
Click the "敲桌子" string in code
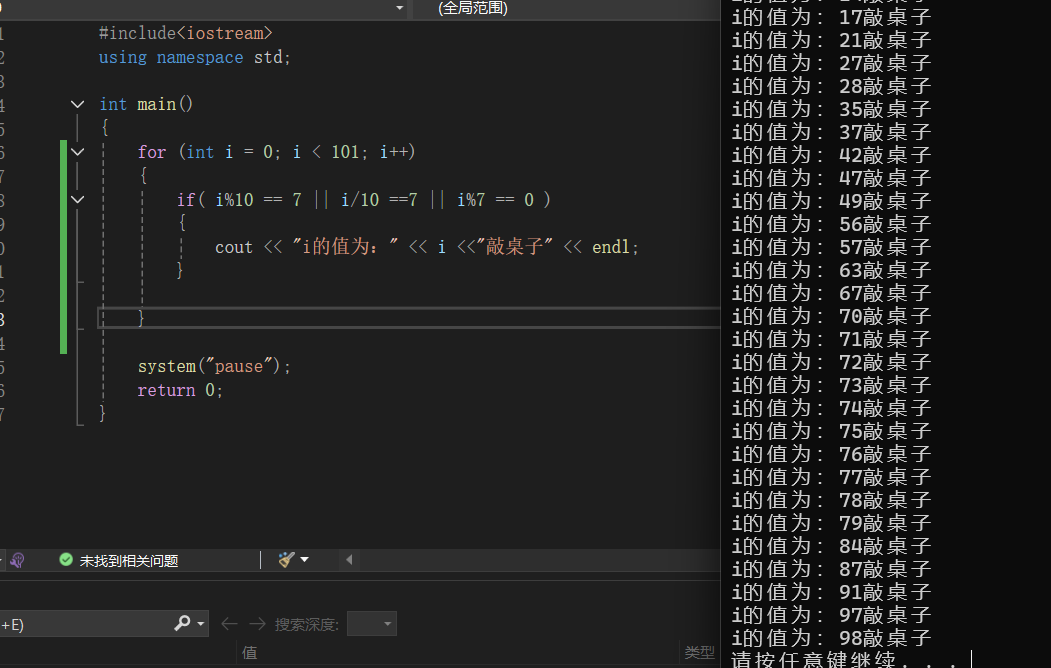[x=515, y=247]
